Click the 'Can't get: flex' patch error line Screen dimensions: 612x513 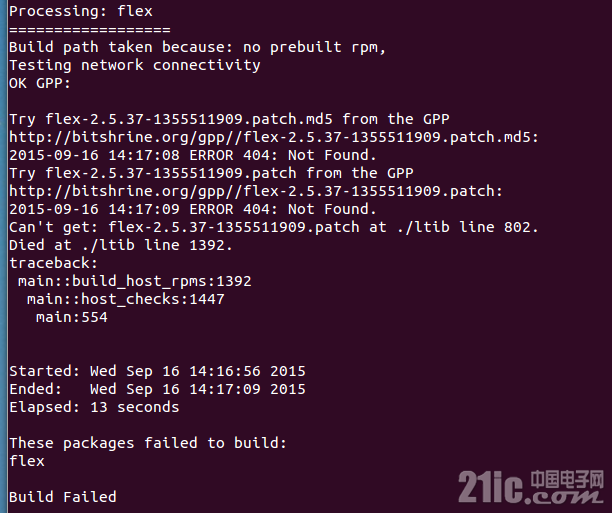tap(274, 227)
